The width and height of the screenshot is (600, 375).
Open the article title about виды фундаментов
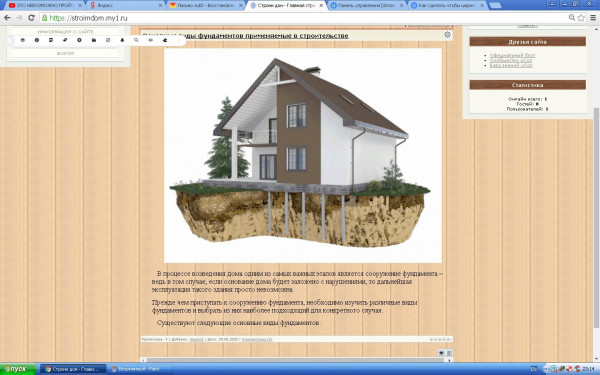(x=245, y=36)
